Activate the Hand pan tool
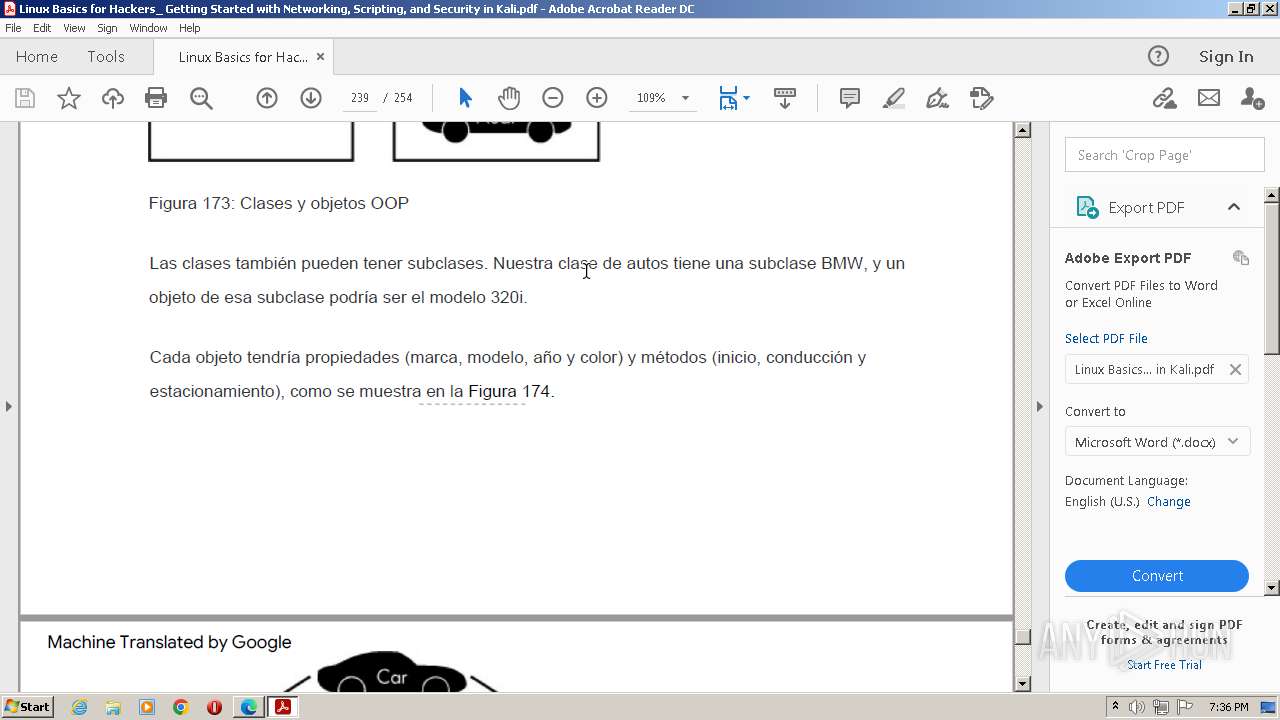The image size is (1280, 720). coord(509,98)
